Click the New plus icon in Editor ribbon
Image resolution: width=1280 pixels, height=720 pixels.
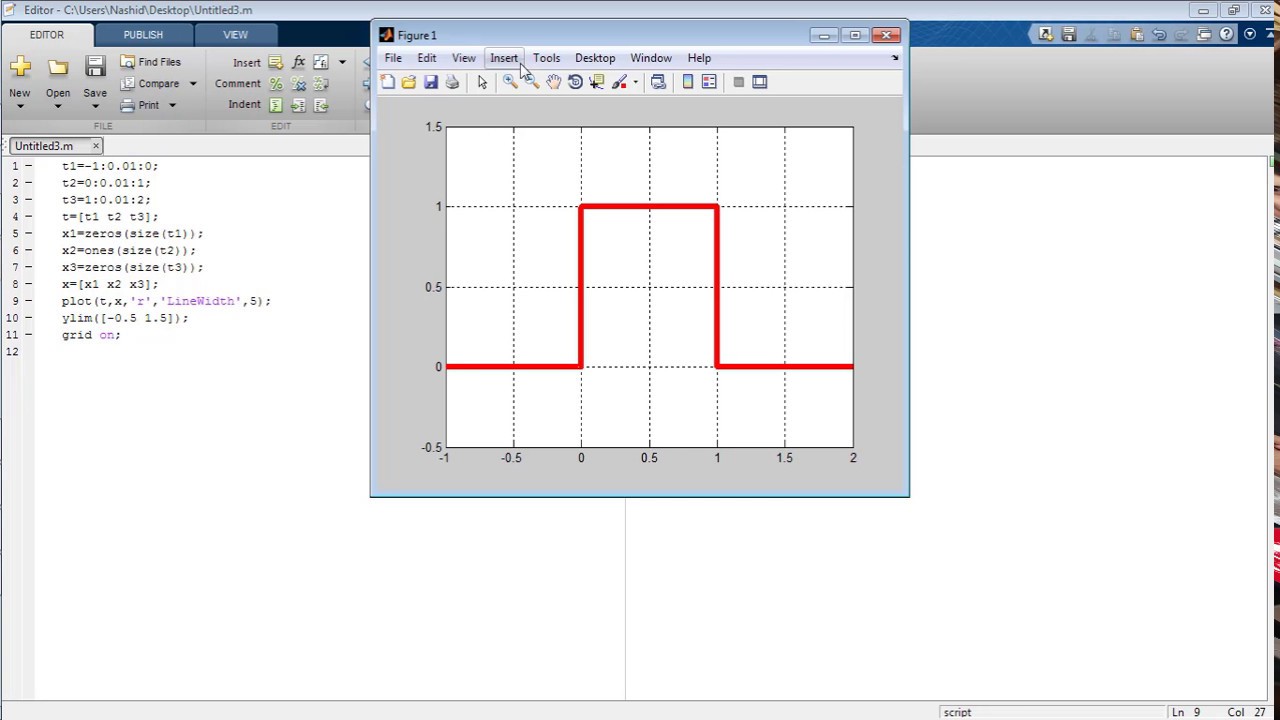(x=20, y=67)
